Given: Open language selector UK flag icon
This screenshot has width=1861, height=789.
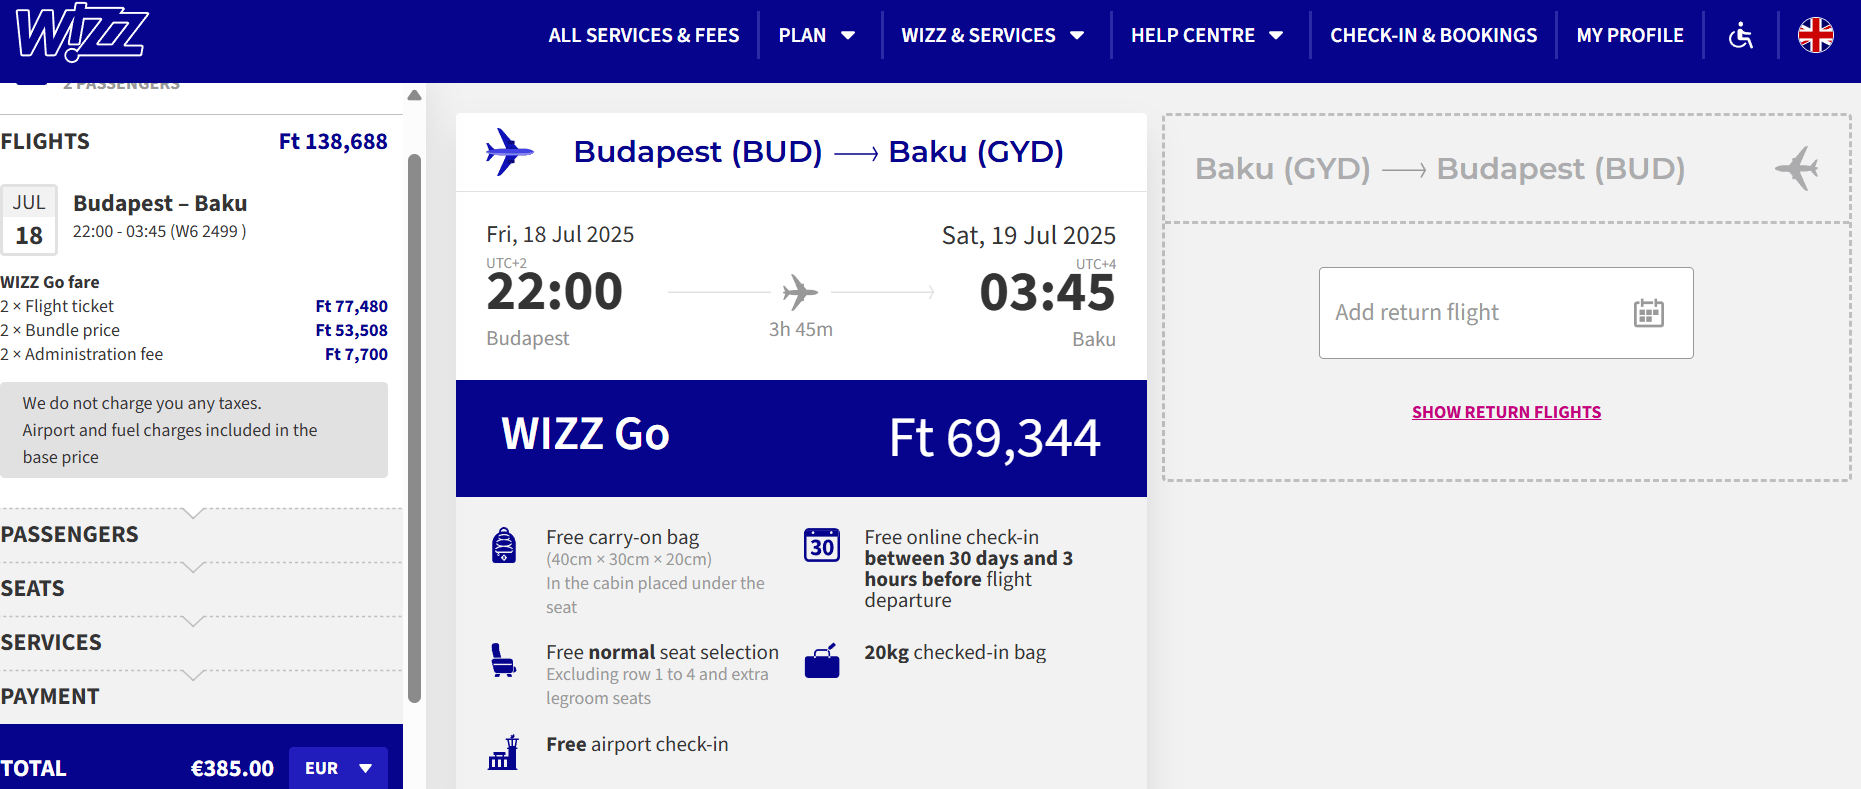Looking at the screenshot, I should tap(1815, 35).
